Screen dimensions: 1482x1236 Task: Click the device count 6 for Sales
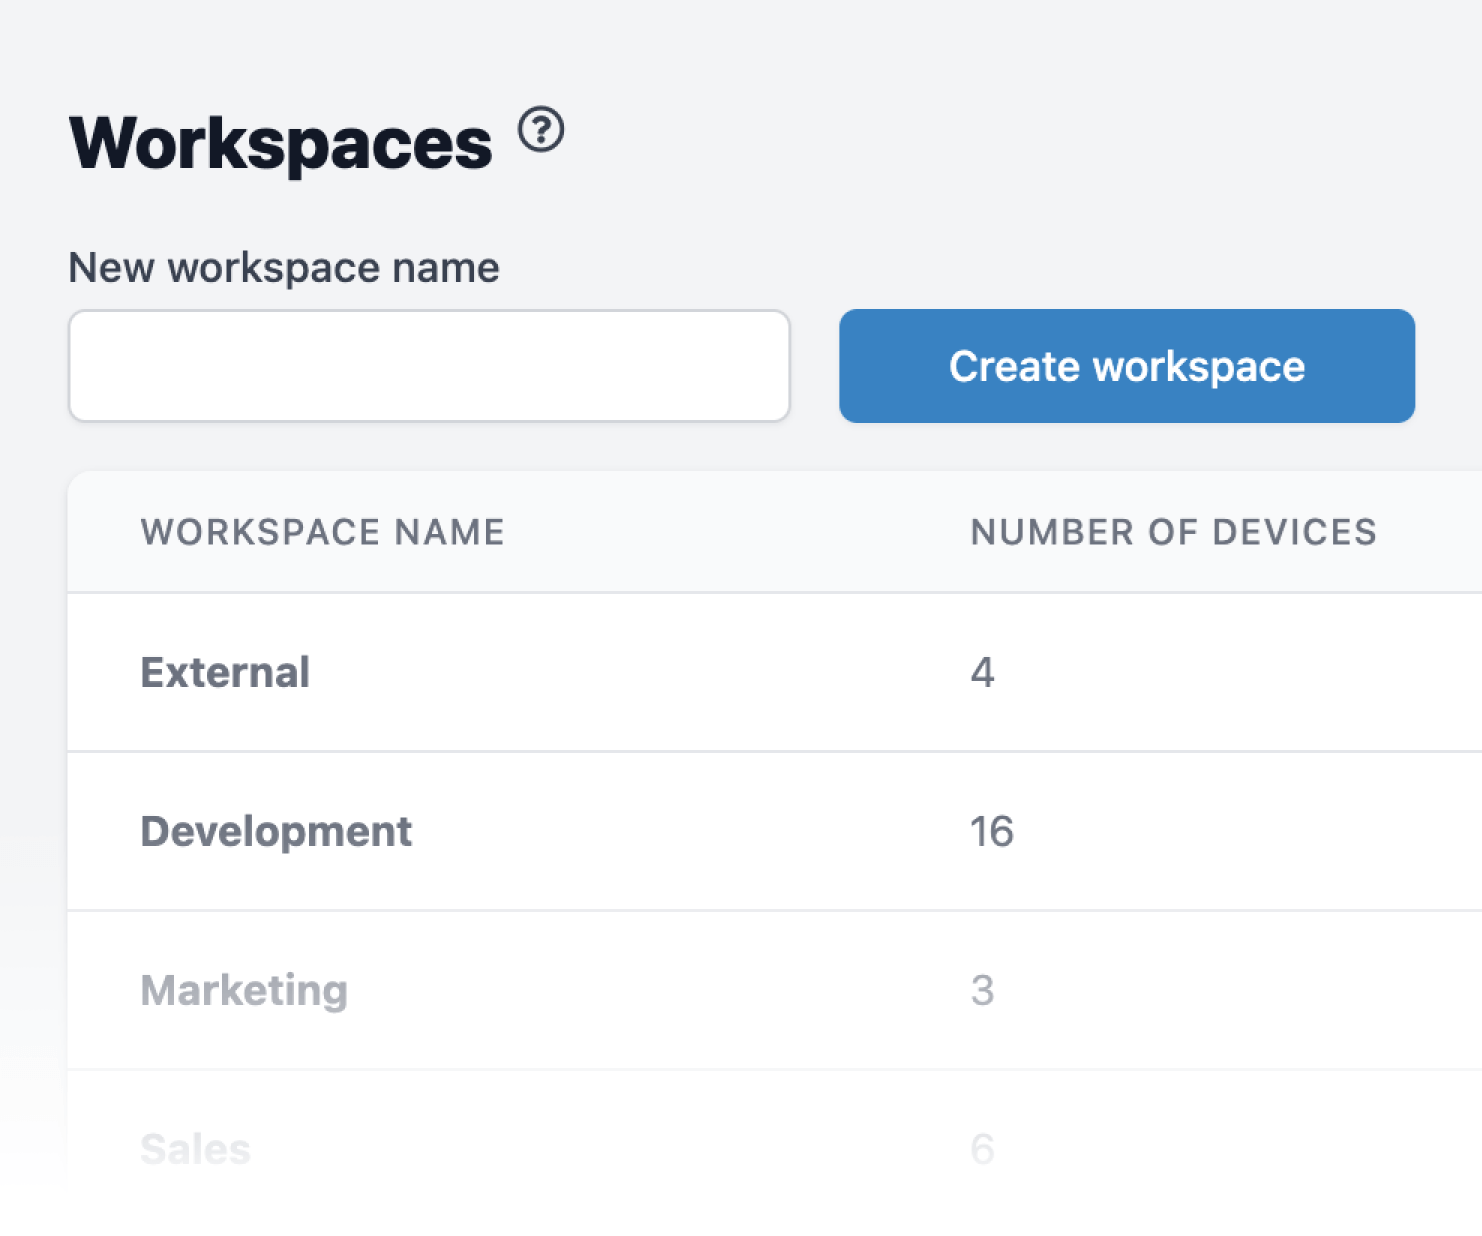[x=982, y=1149]
